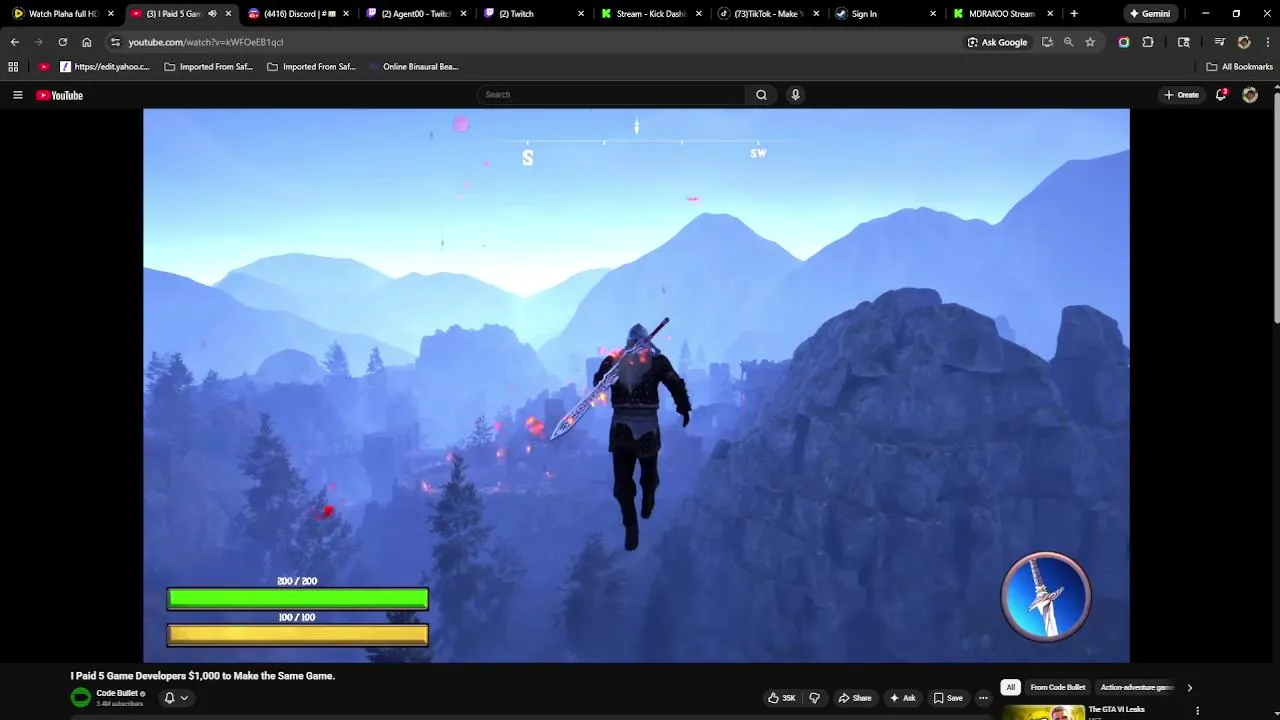Click the Ask Google button
This screenshot has height=720, width=1280.
coord(997,42)
